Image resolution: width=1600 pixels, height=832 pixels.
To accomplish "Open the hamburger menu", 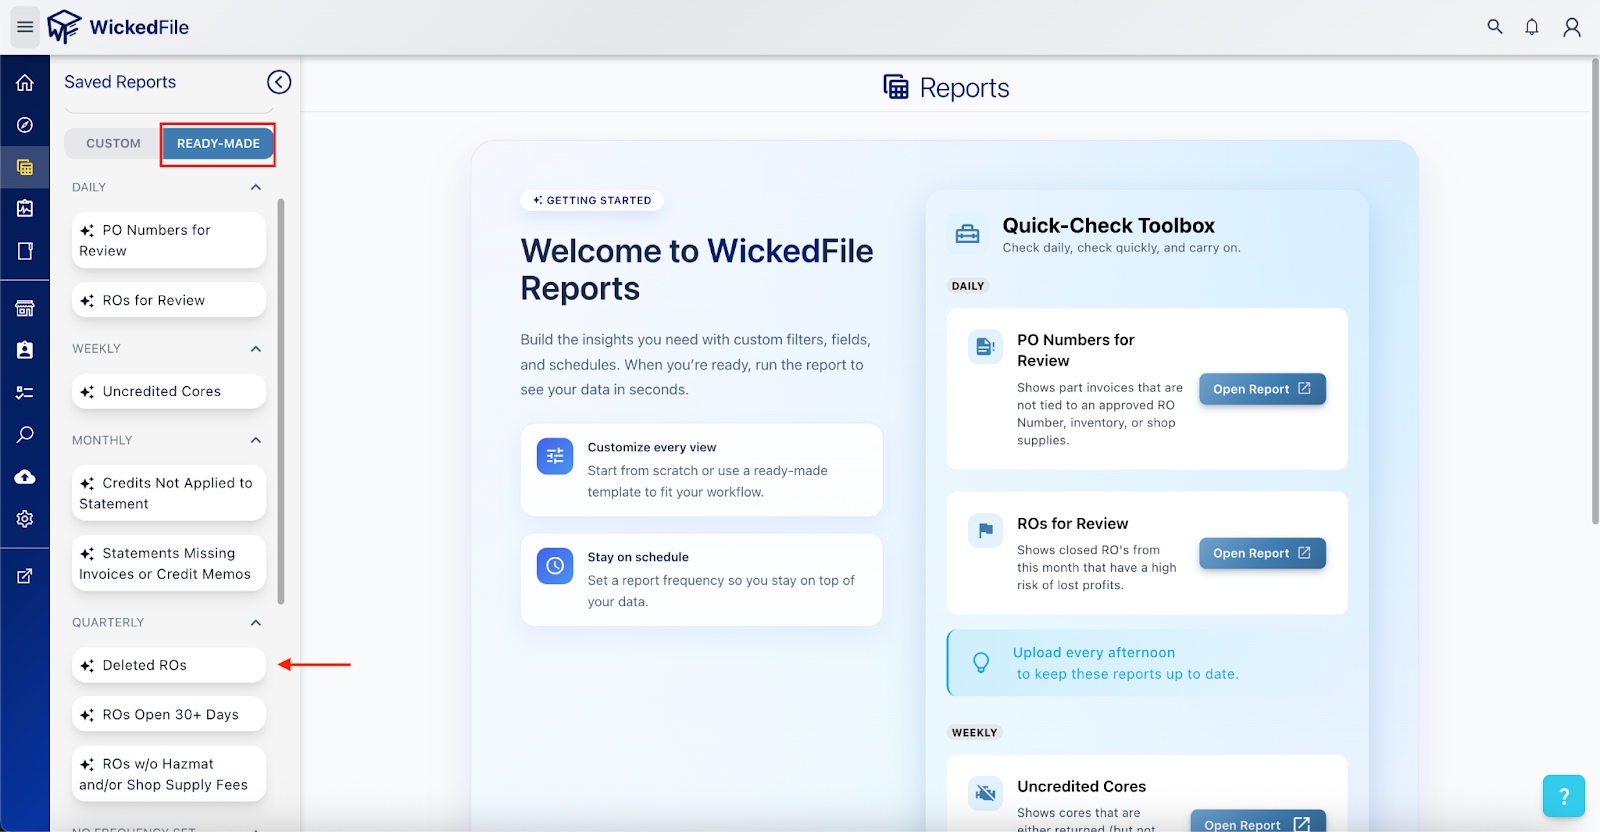I will coord(25,27).
